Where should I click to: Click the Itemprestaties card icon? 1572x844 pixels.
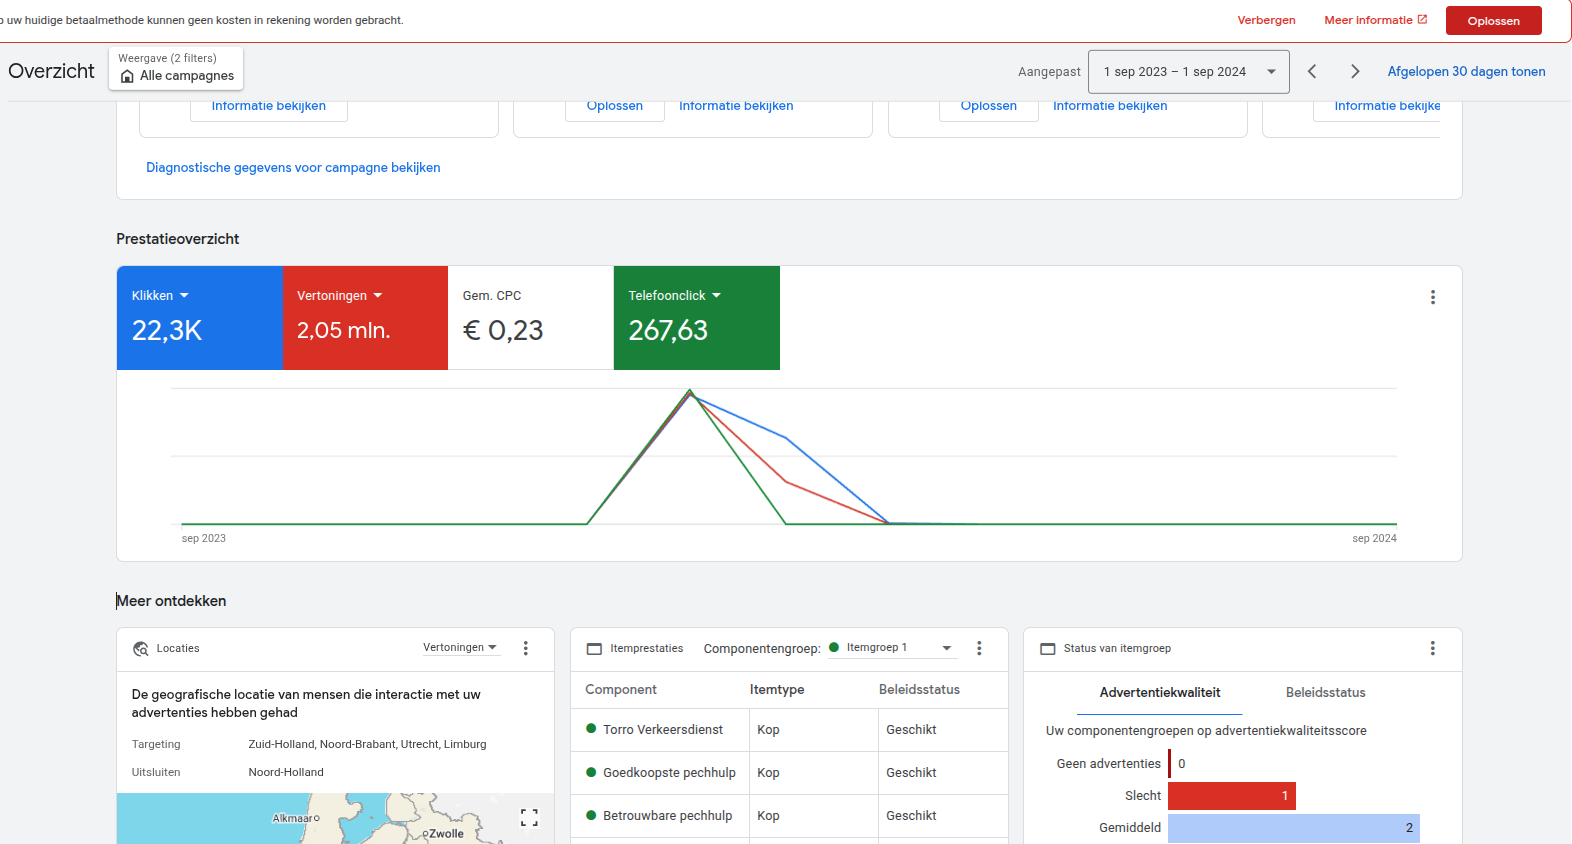click(594, 649)
